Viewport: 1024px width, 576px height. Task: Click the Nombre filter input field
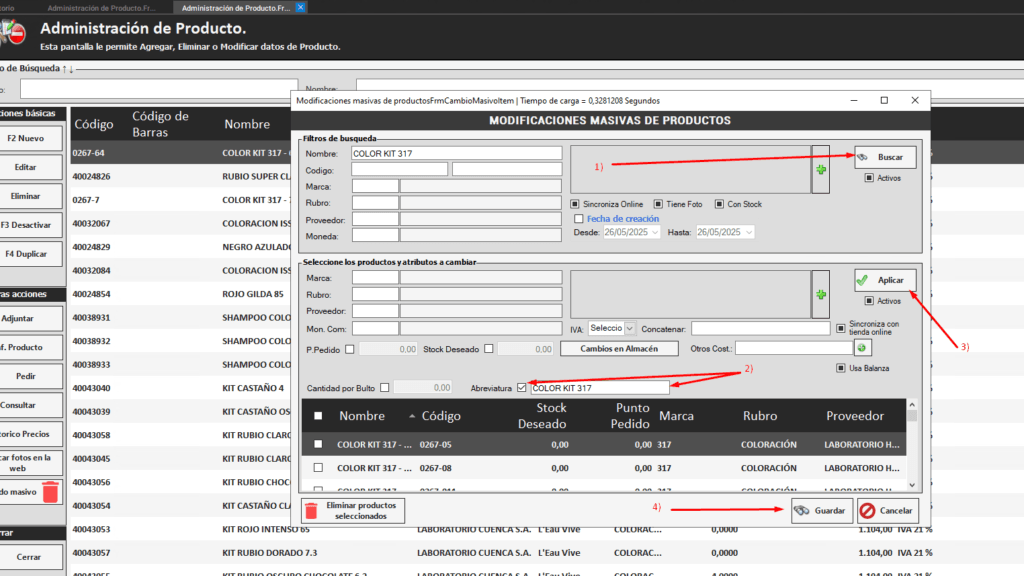[456, 153]
